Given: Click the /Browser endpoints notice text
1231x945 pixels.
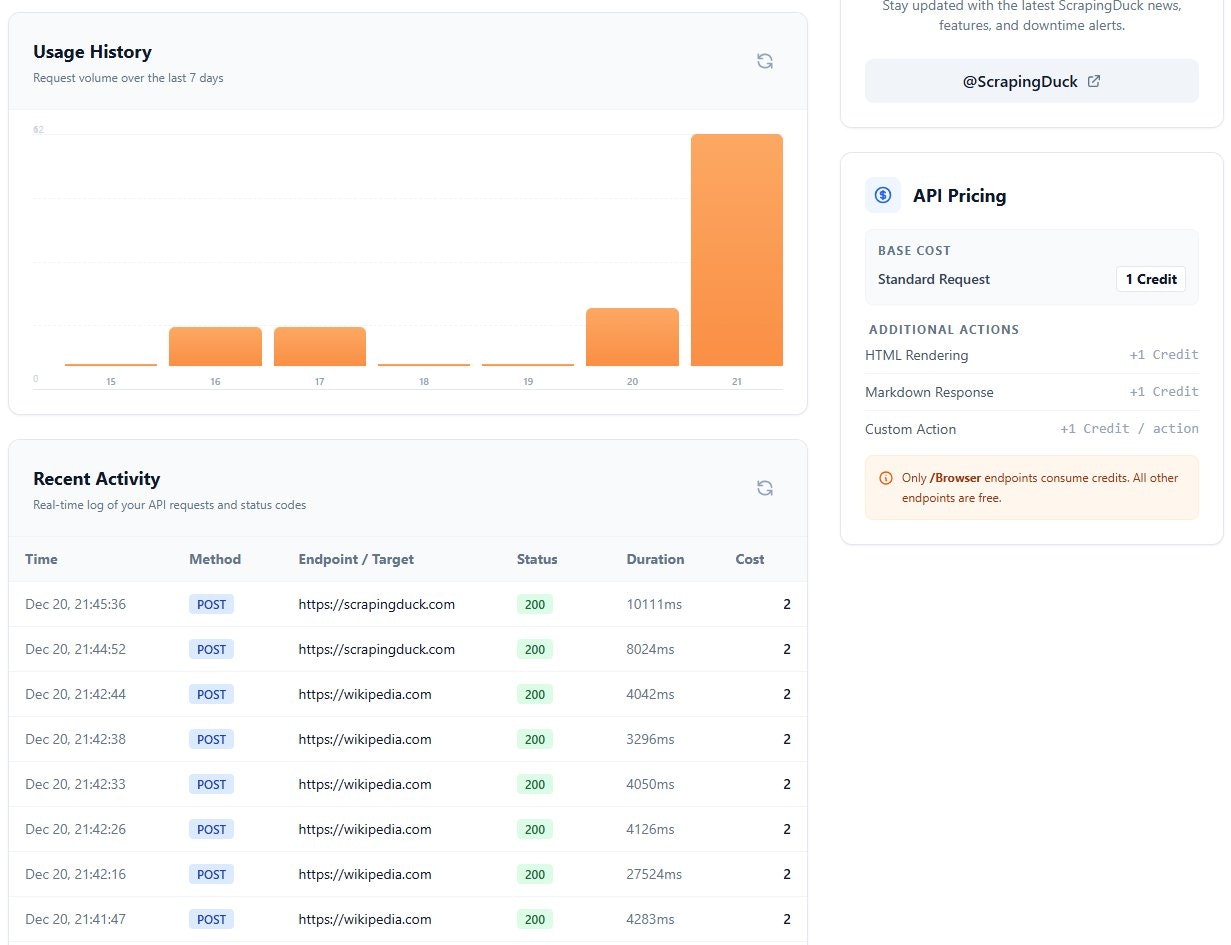Looking at the screenshot, I should tap(1040, 488).
